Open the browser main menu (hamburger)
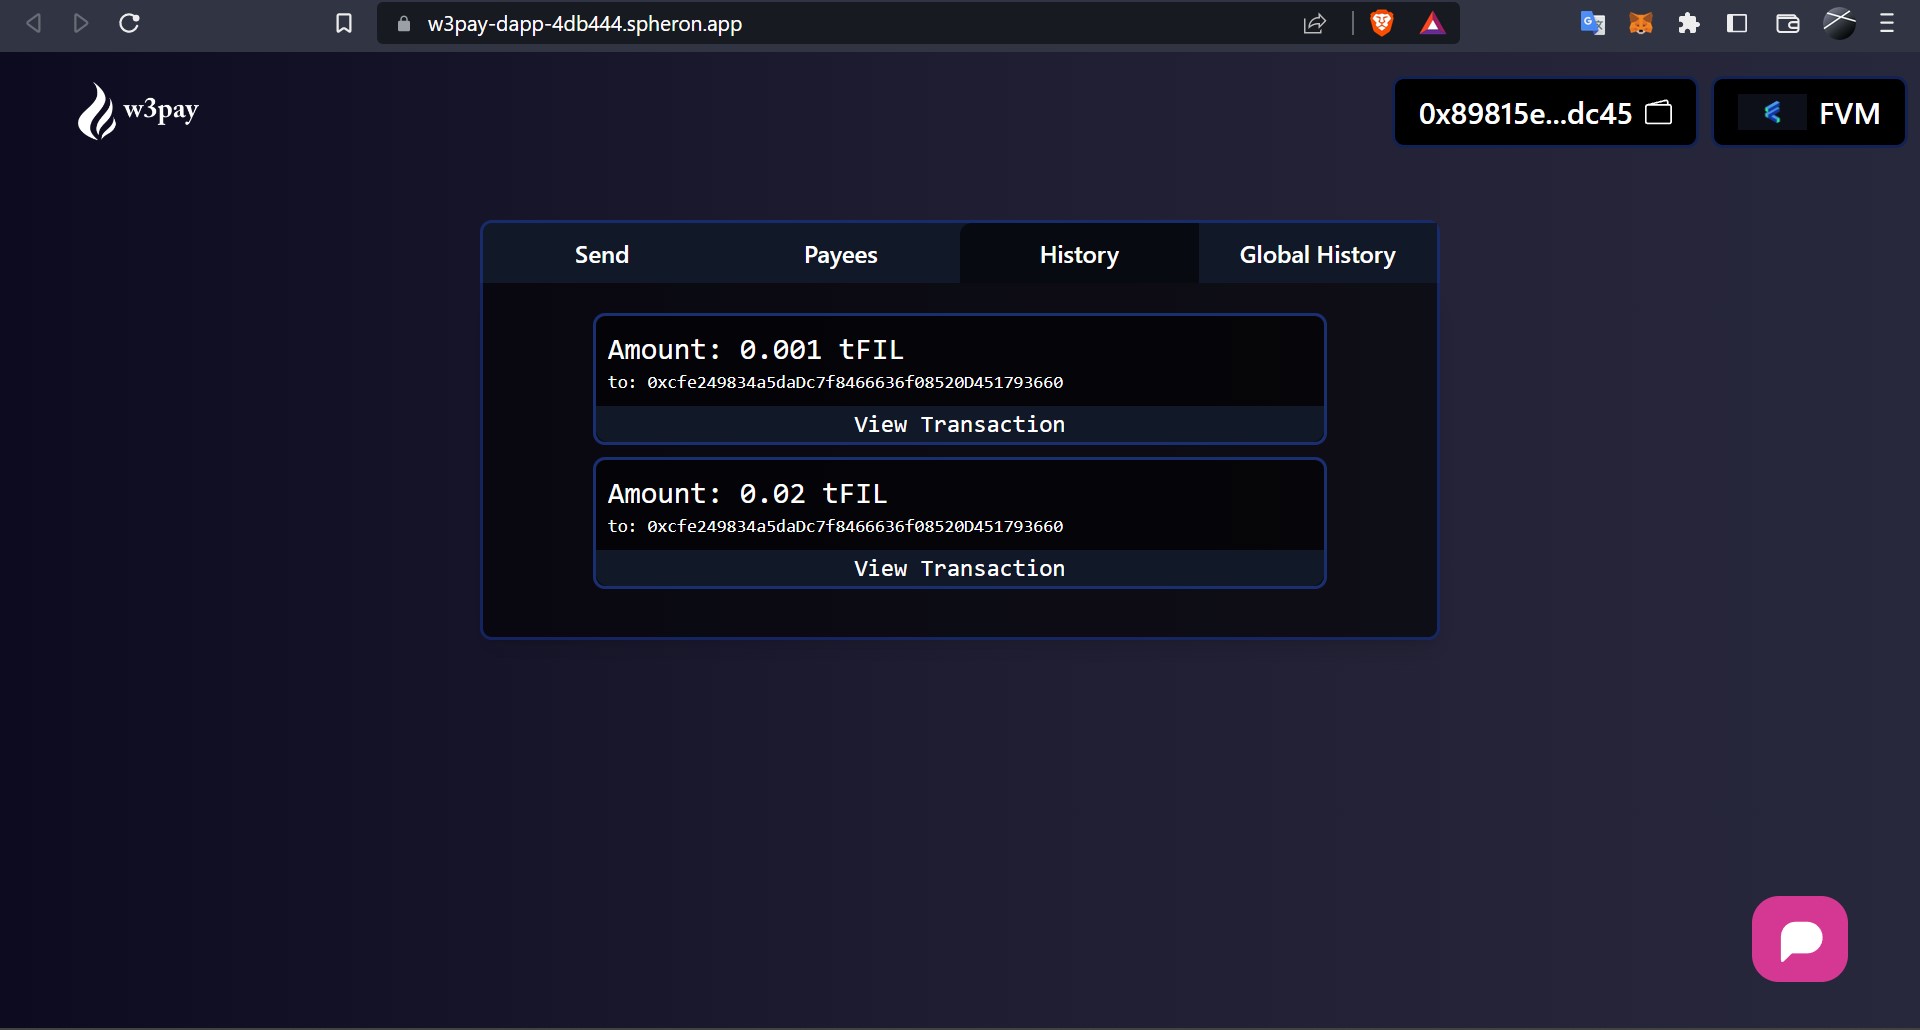The width and height of the screenshot is (1920, 1030). pyautogui.click(x=1887, y=23)
